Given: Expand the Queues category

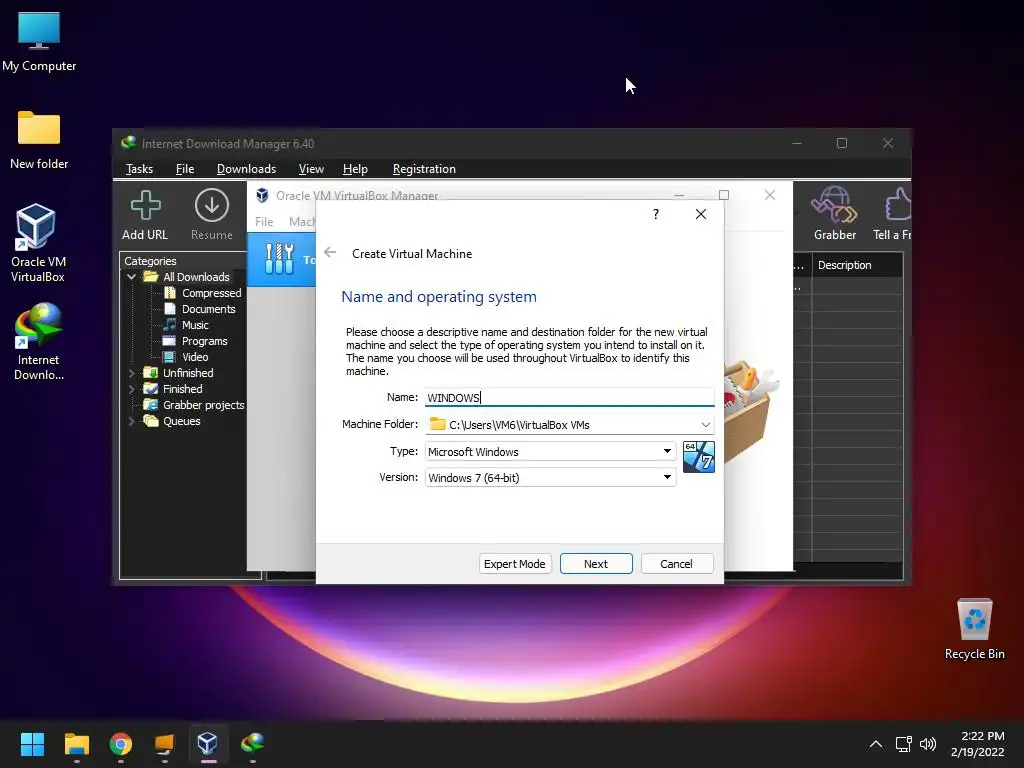Looking at the screenshot, I should coord(131,421).
